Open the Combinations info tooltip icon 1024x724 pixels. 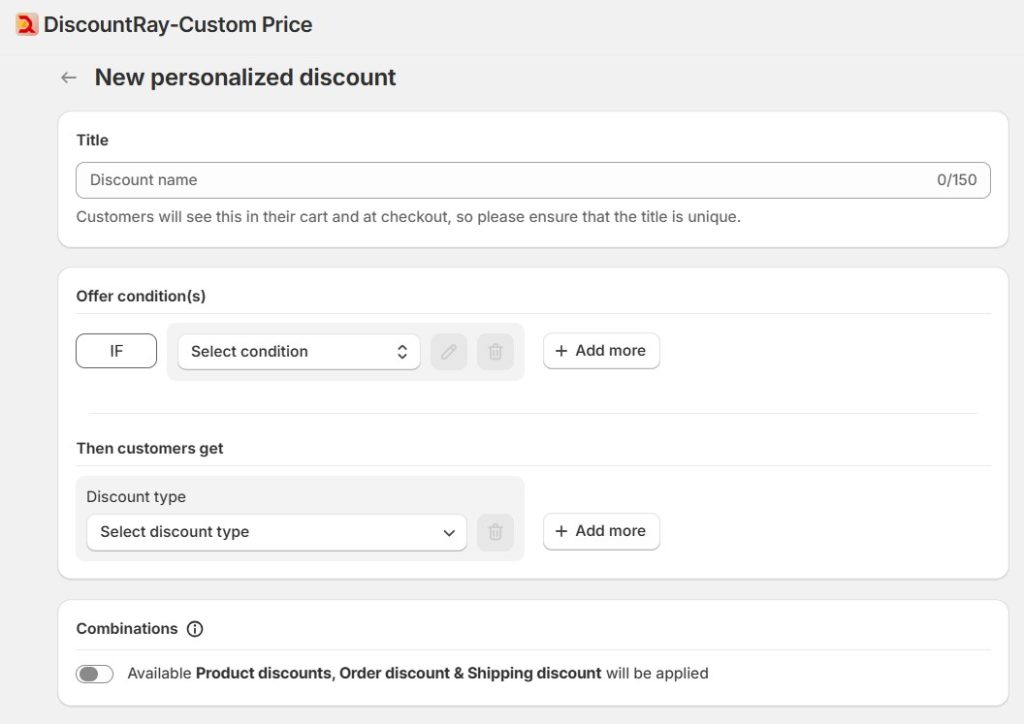(x=197, y=629)
